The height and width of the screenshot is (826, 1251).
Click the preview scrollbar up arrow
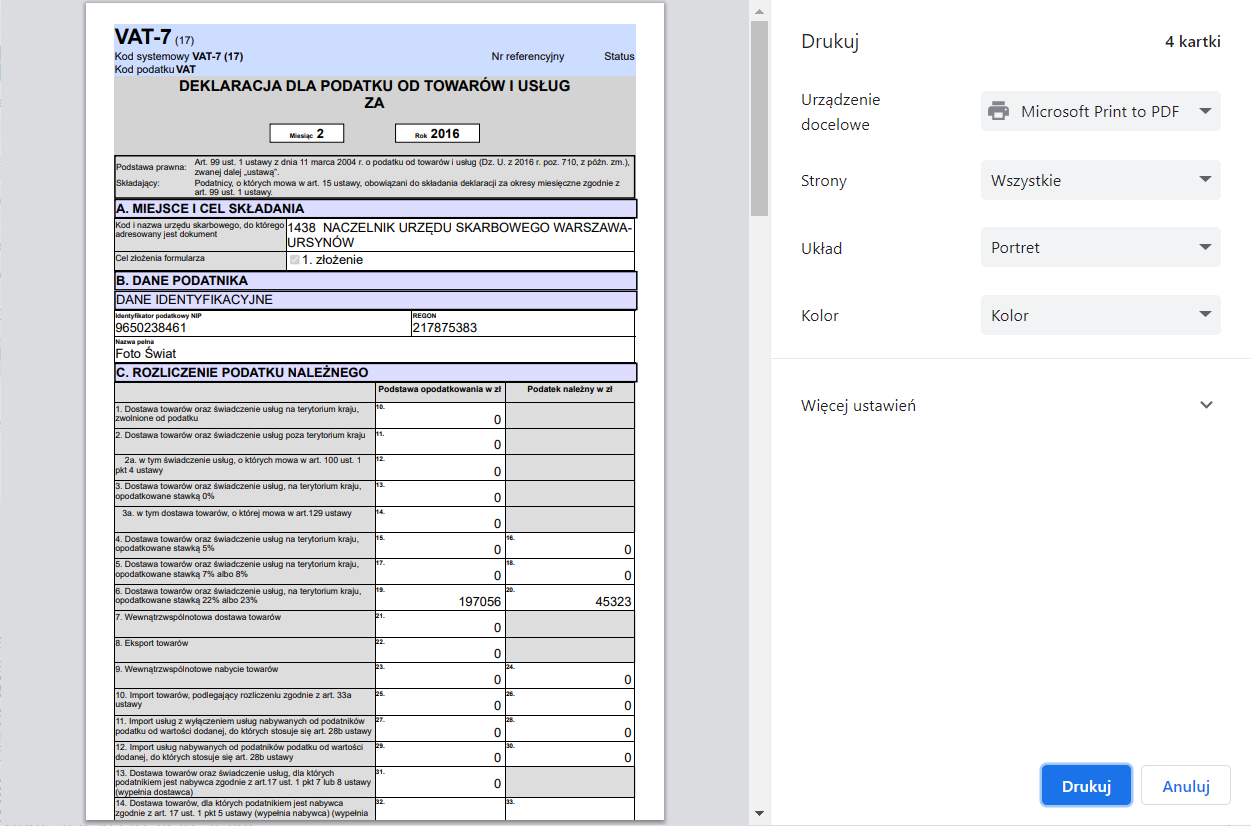pyautogui.click(x=759, y=11)
